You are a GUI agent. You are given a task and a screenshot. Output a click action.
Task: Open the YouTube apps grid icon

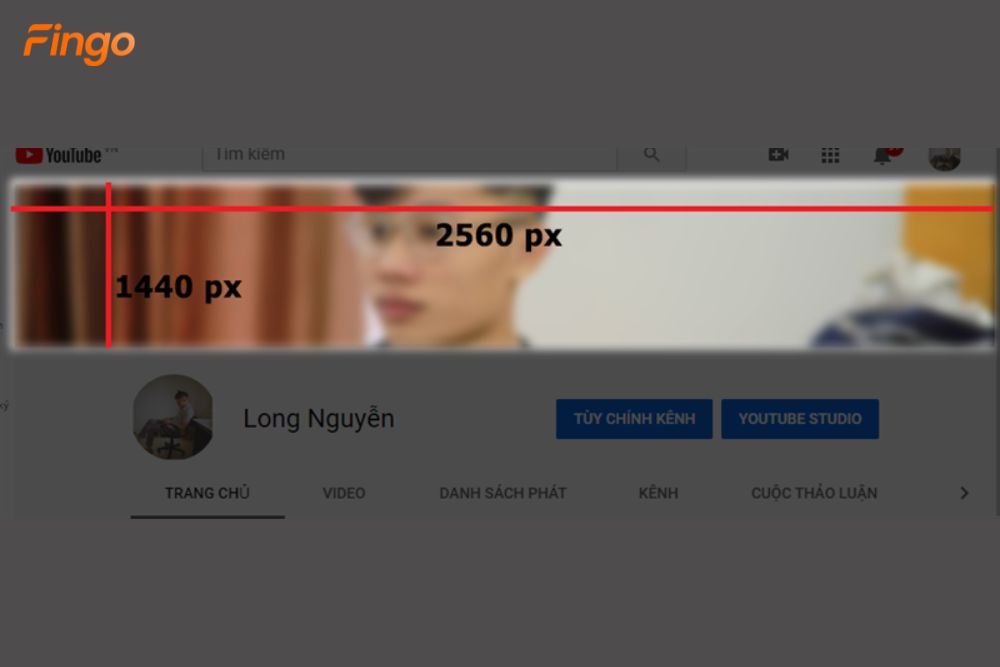[x=830, y=155]
